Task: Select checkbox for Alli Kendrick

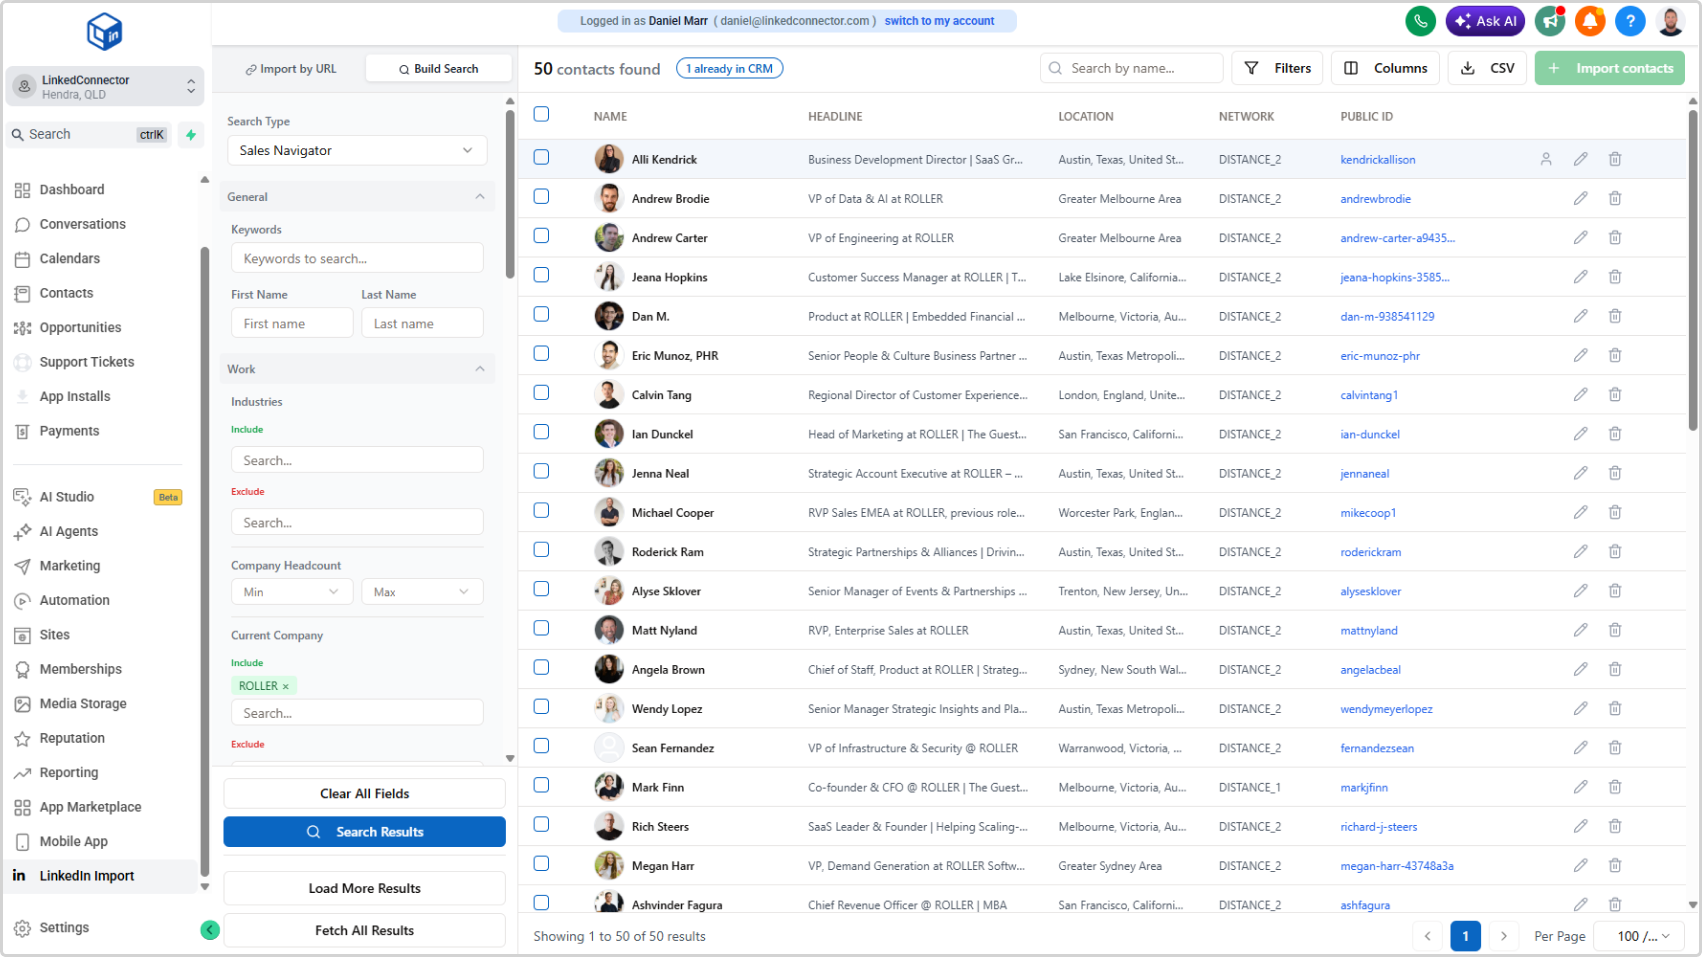Action: coord(541,157)
